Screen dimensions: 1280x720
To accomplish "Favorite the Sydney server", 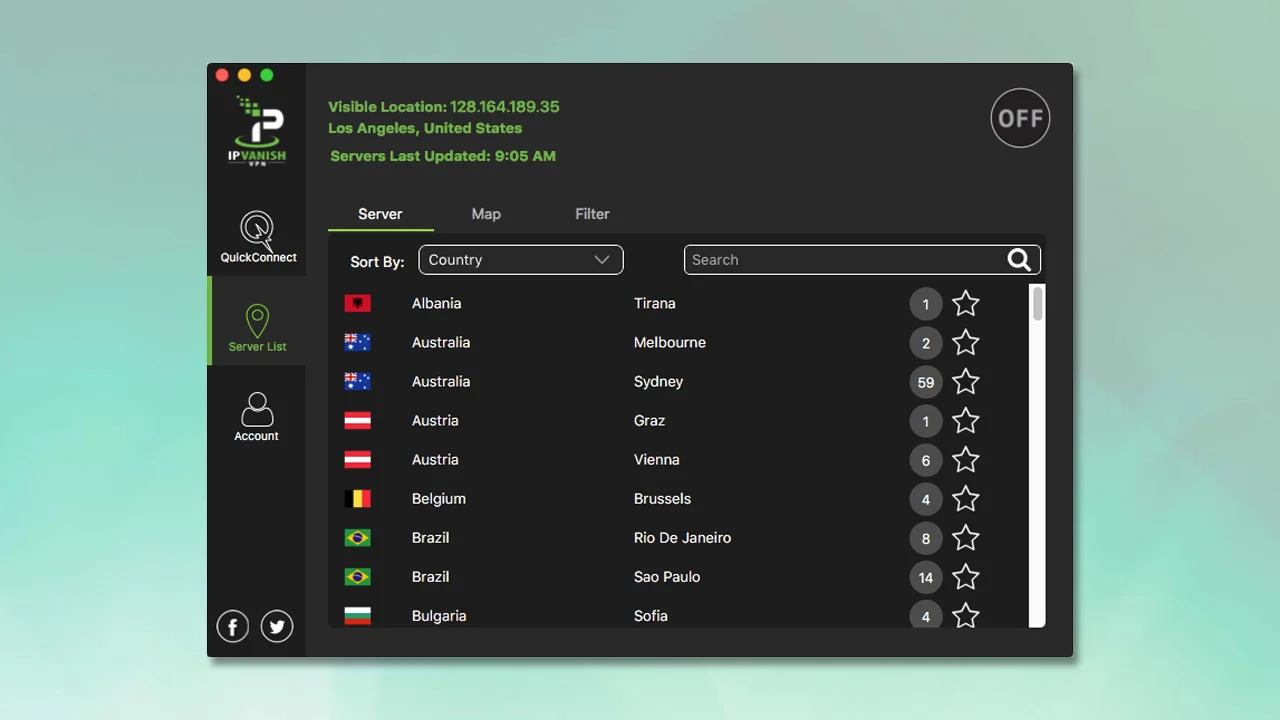I will (966, 382).
